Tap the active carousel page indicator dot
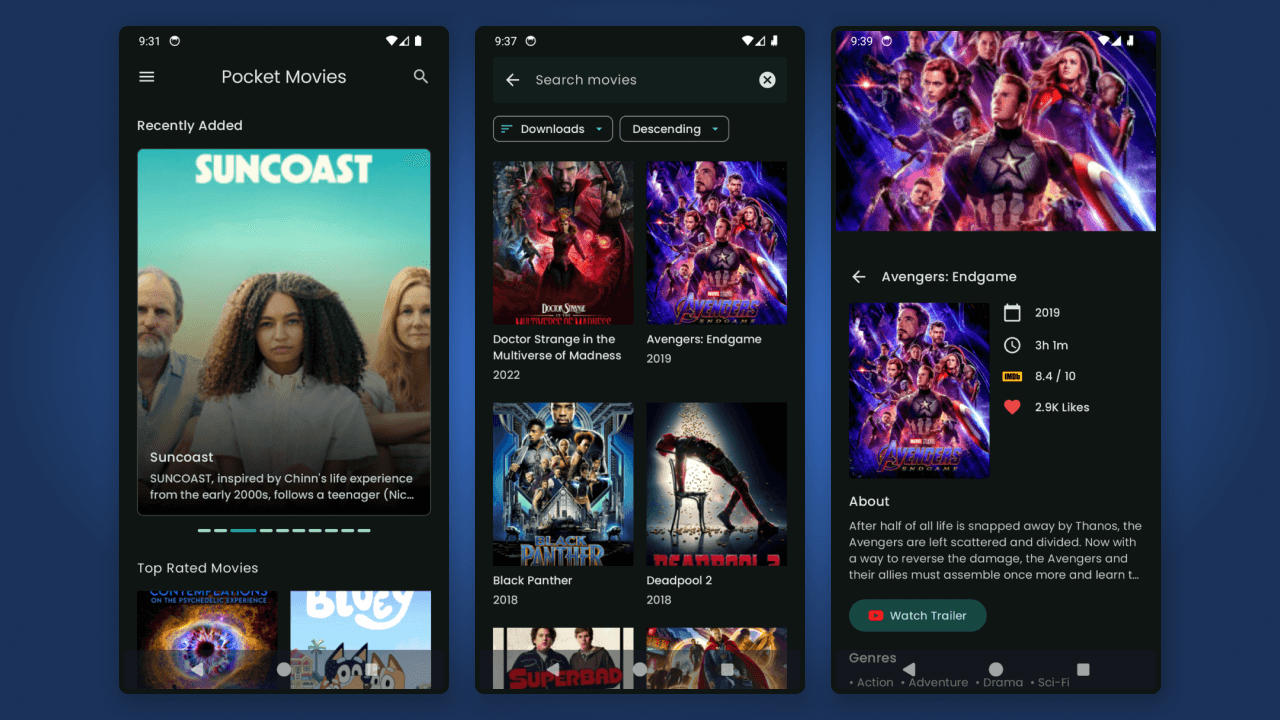Image resolution: width=1280 pixels, height=720 pixels. pyautogui.click(x=243, y=530)
